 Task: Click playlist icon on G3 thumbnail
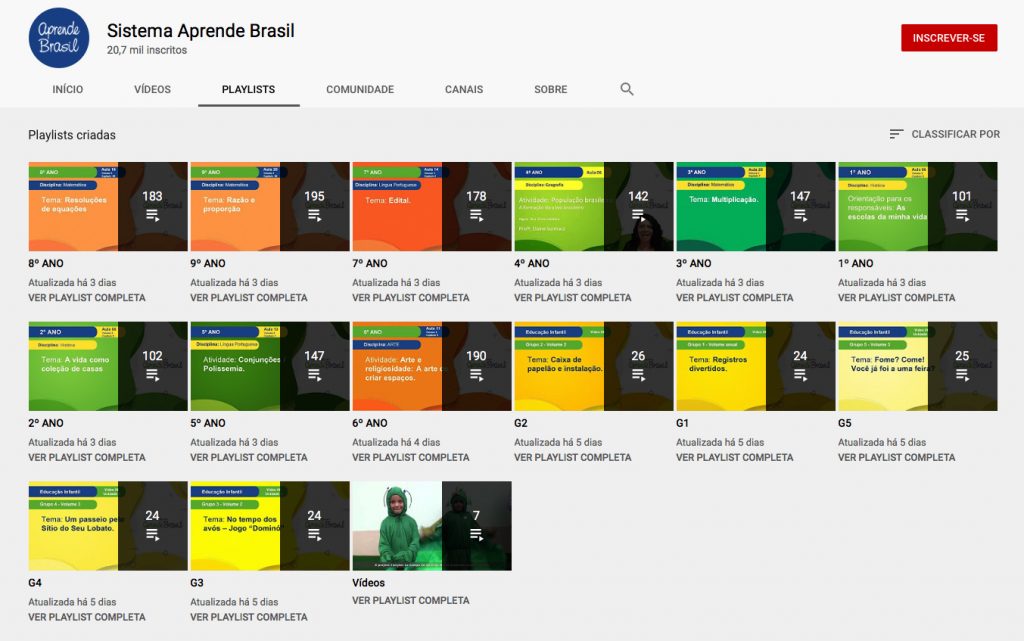click(x=314, y=534)
